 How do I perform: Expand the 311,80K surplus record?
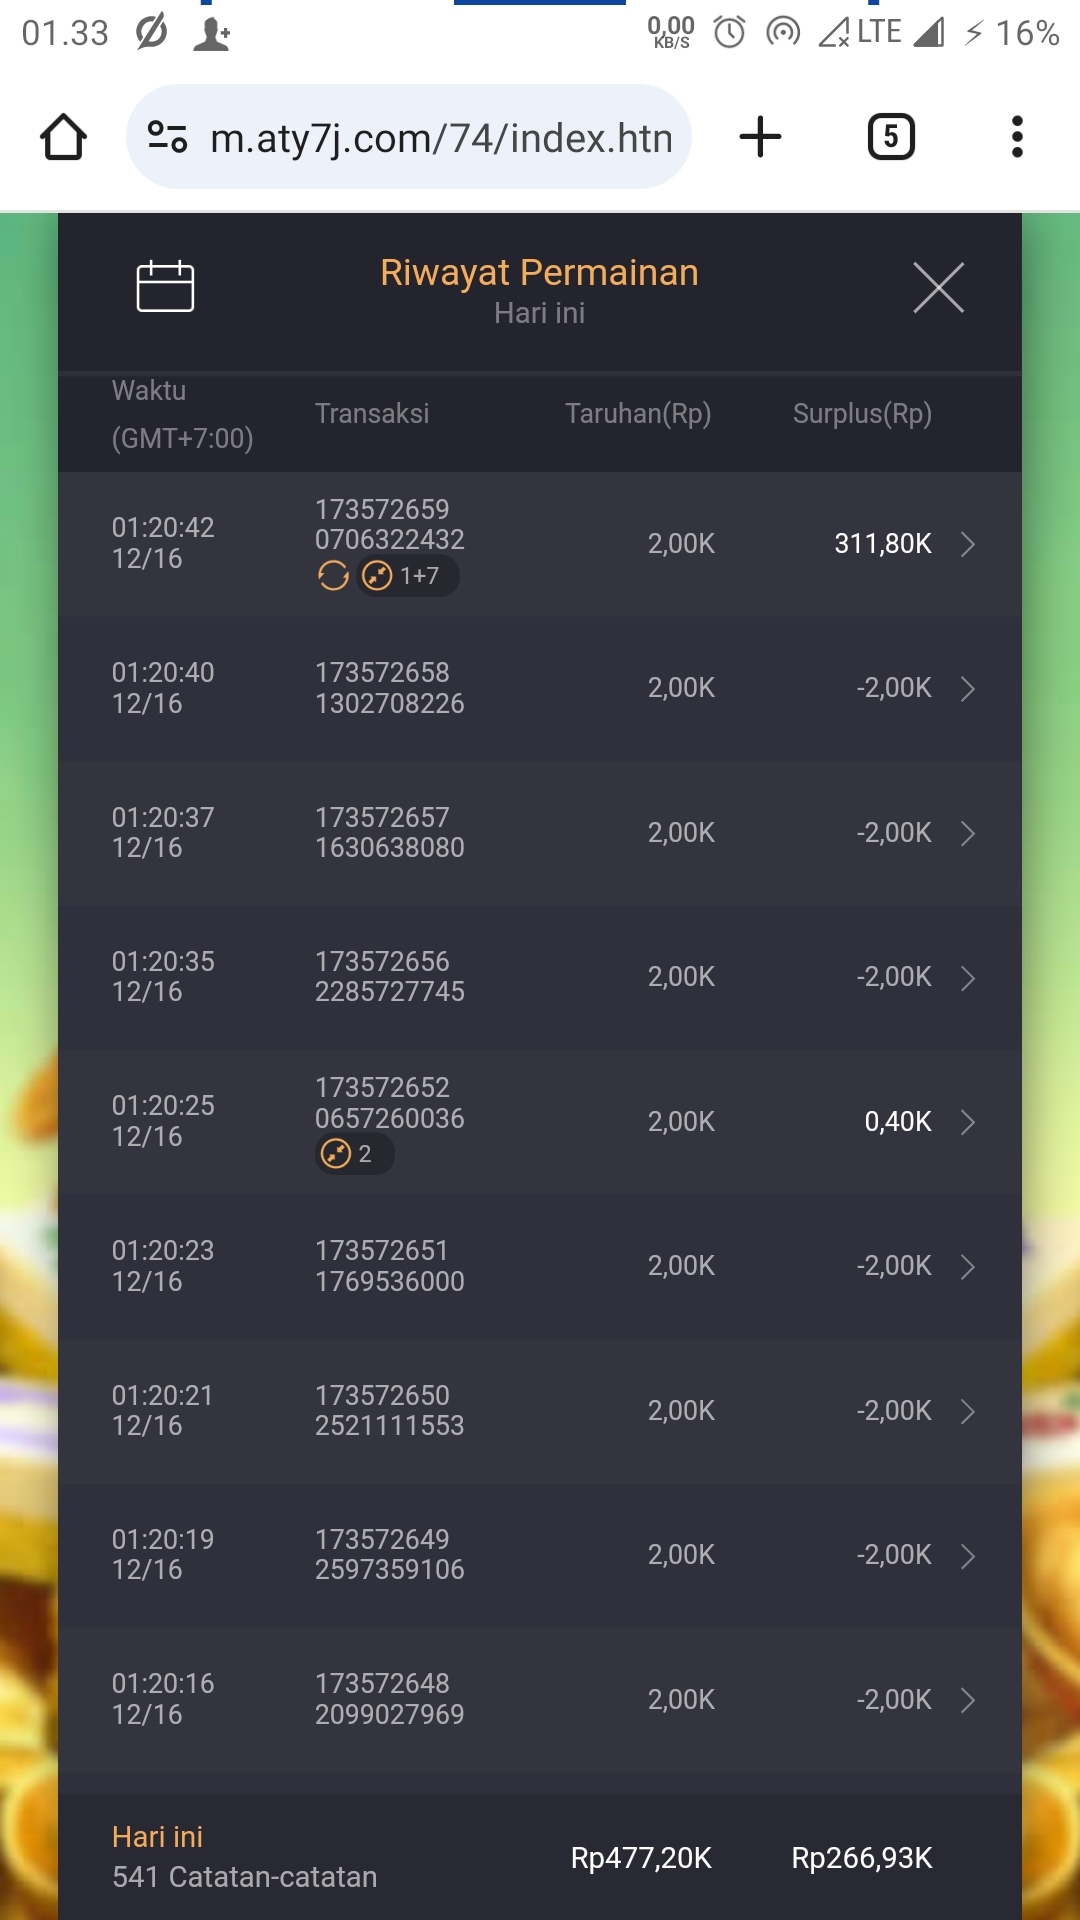tap(967, 544)
